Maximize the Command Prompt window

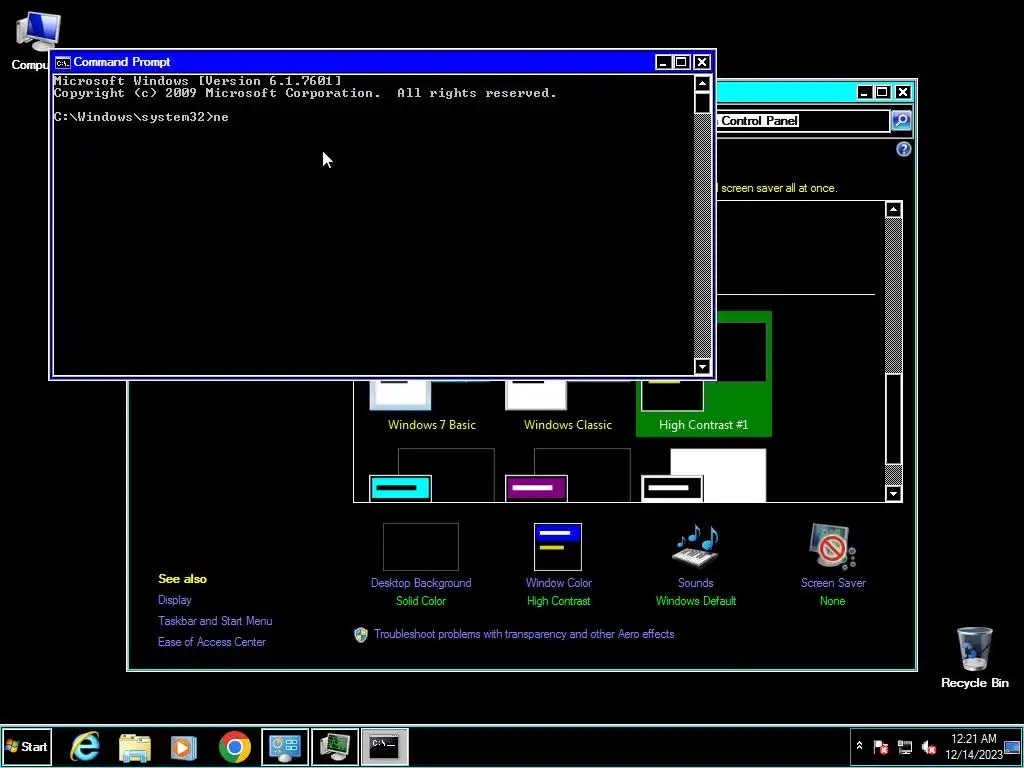click(681, 62)
